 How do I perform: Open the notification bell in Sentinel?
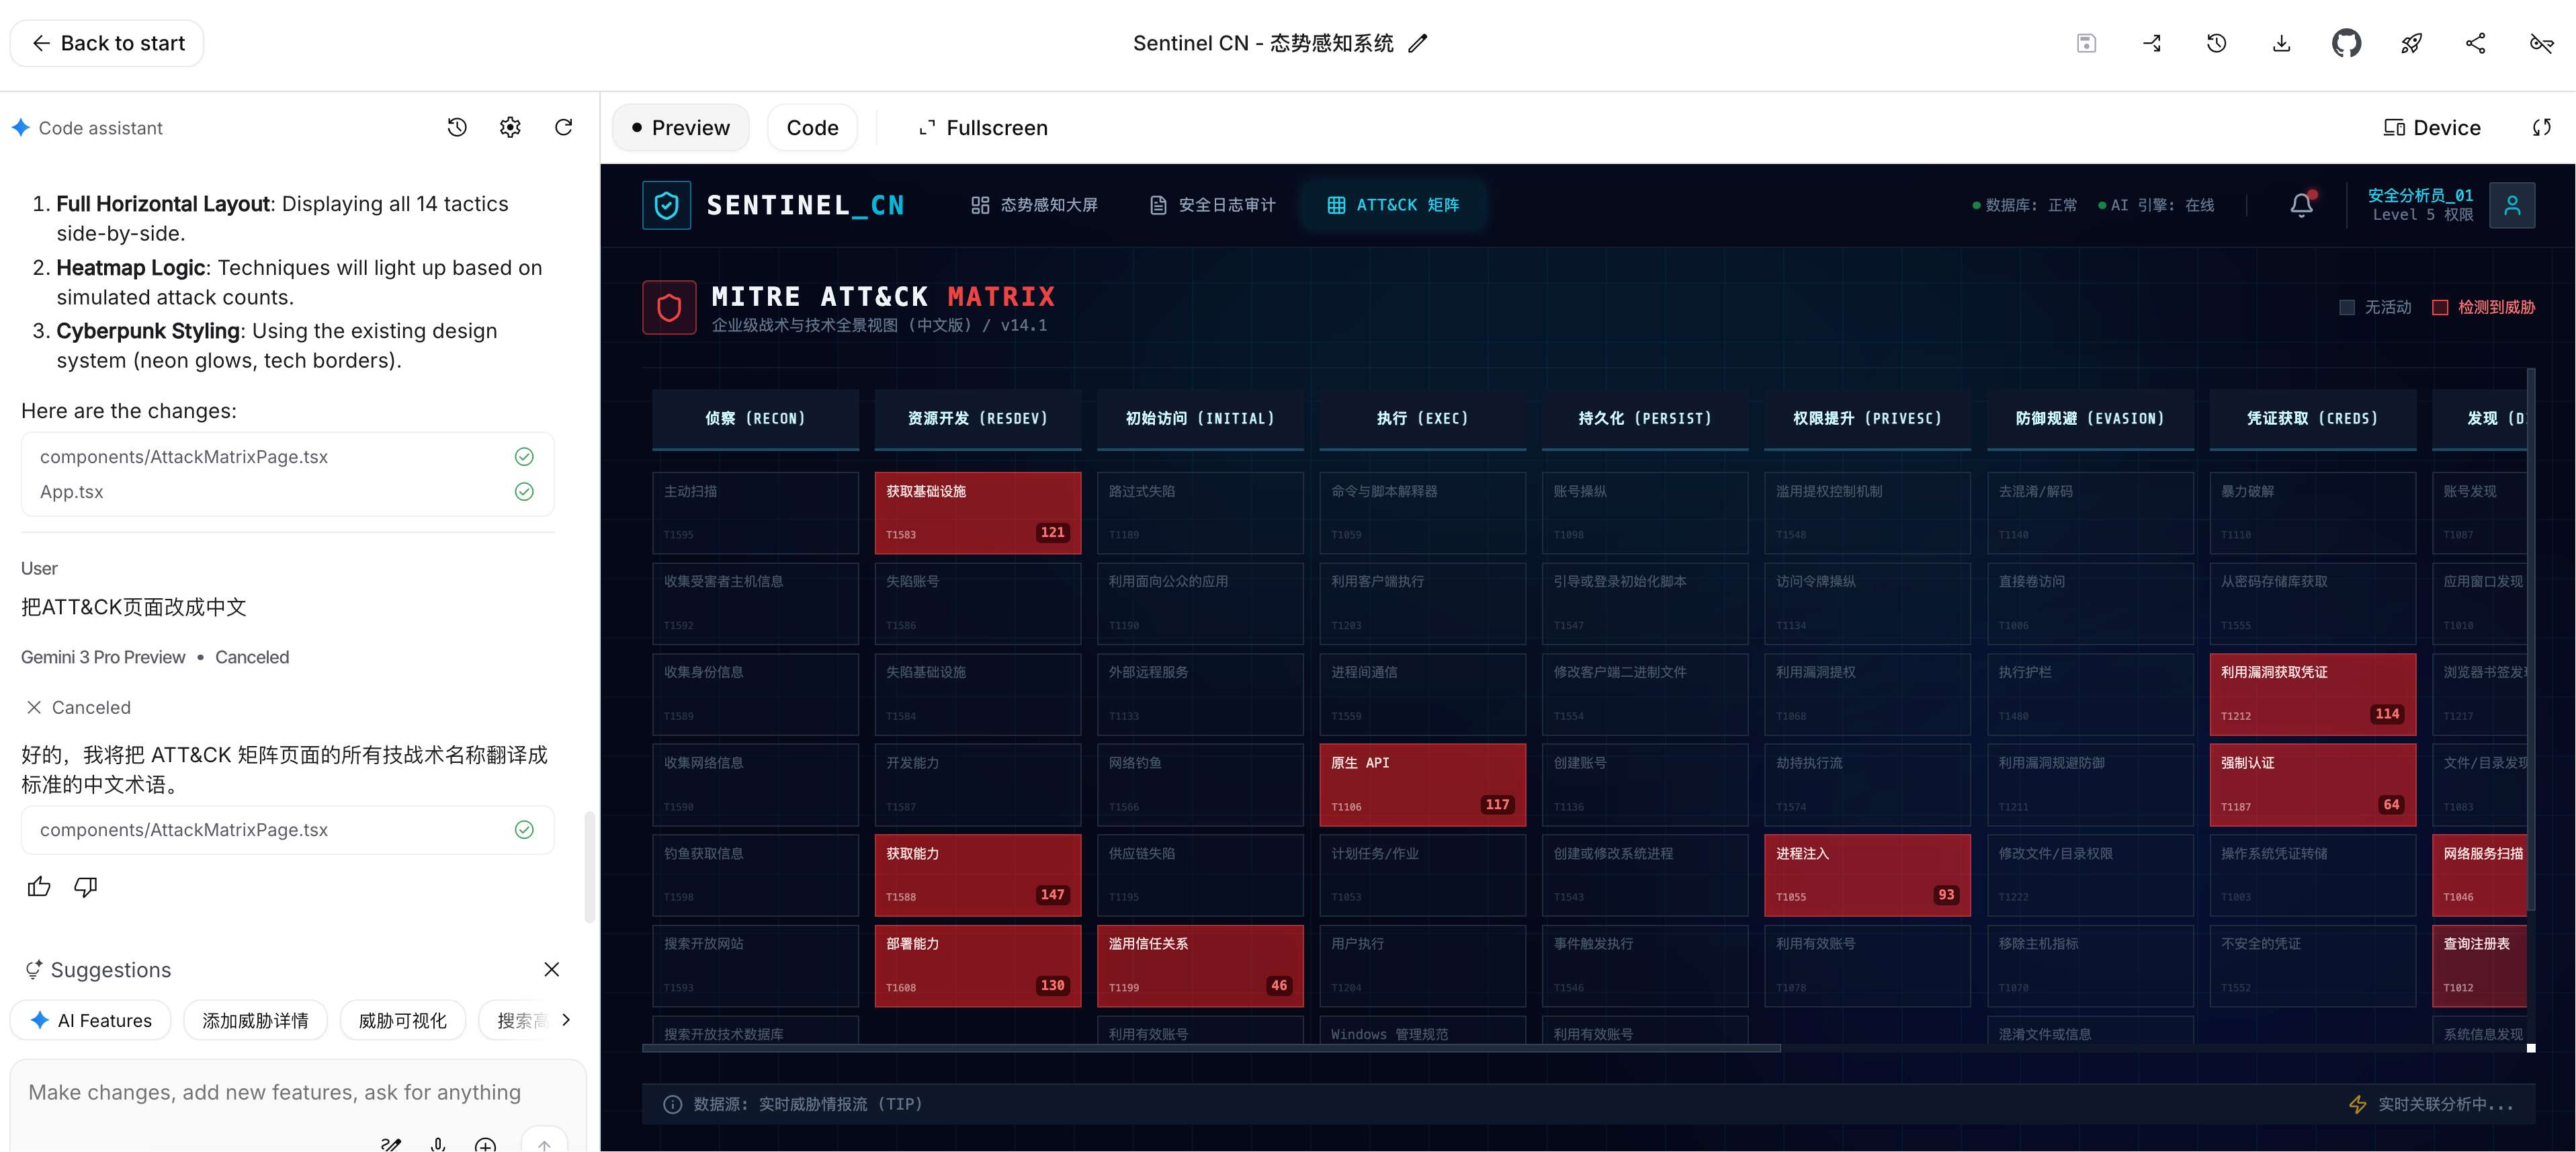pos(2301,205)
